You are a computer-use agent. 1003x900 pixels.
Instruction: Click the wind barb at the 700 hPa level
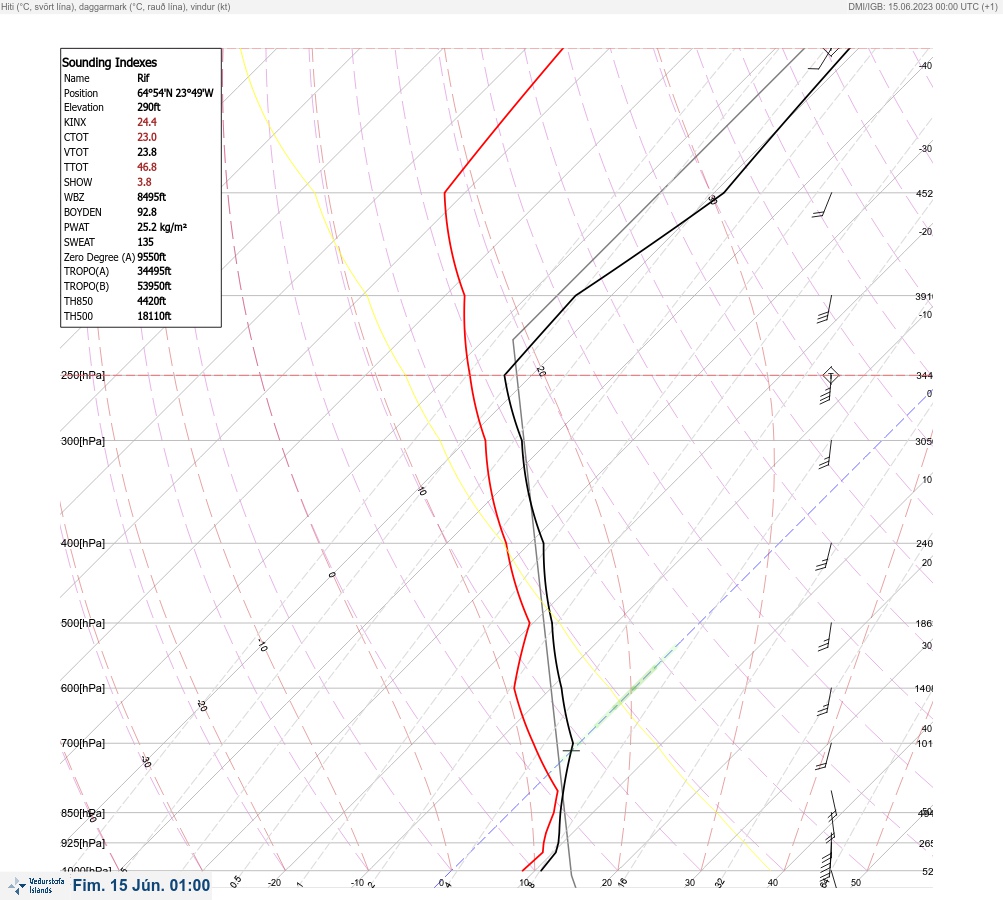tap(824, 757)
